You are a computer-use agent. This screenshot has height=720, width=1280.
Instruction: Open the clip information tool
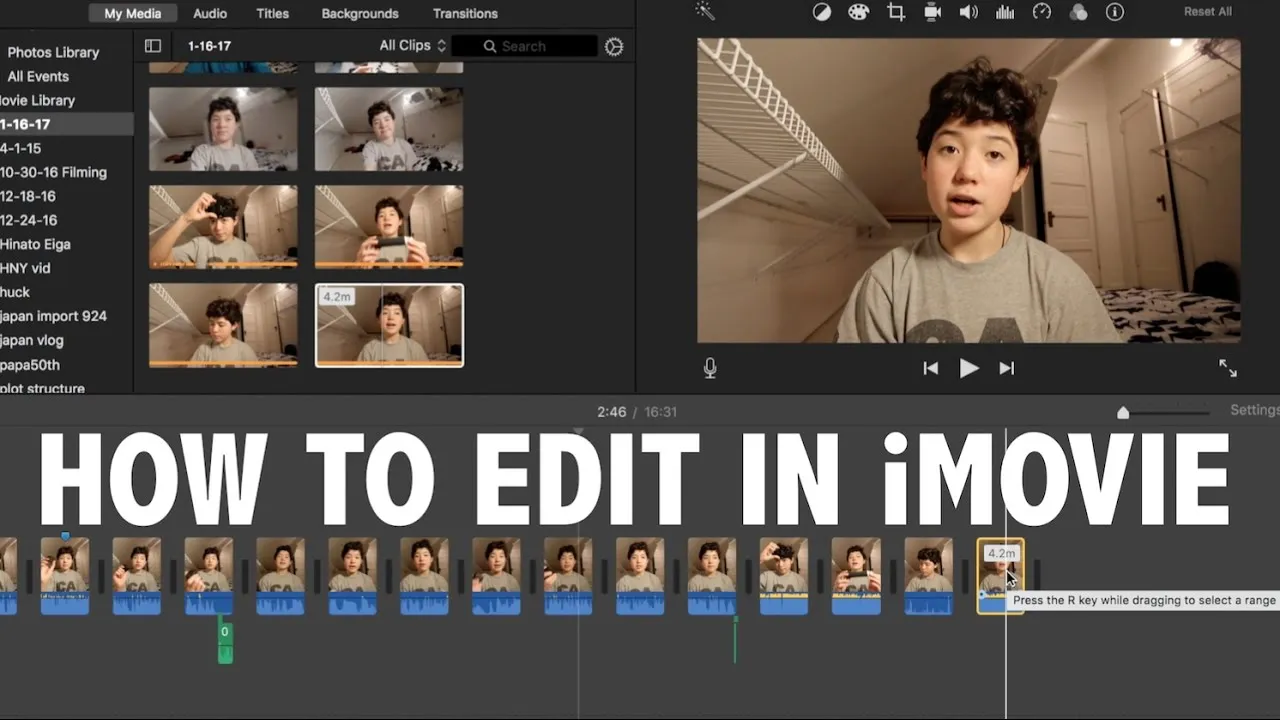click(1114, 12)
